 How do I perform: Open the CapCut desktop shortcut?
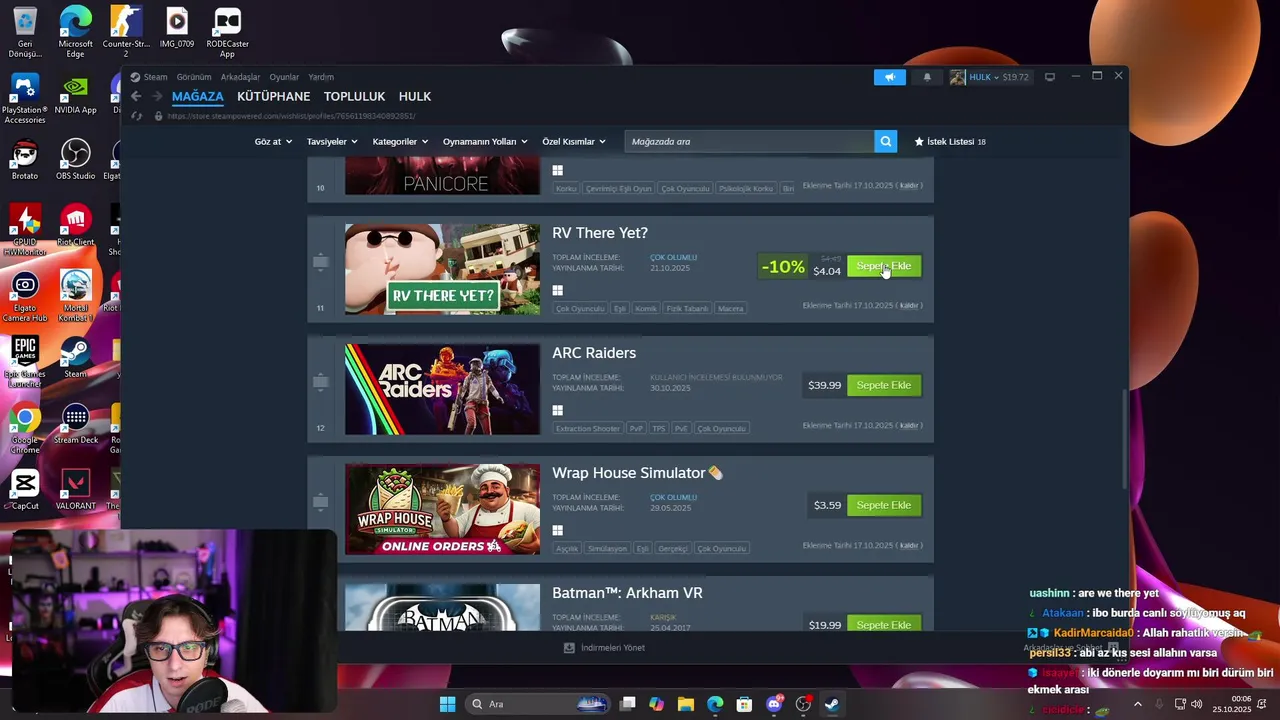[x=25, y=490]
